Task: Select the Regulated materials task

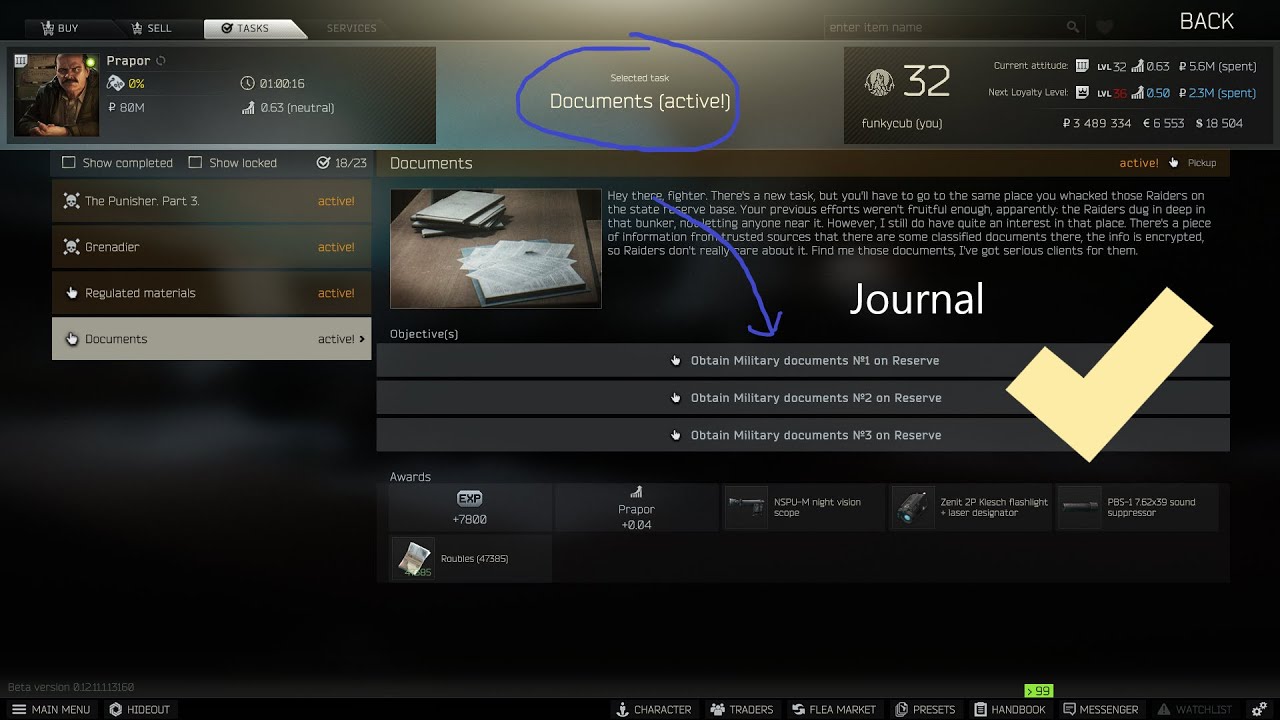Action: [211, 293]
